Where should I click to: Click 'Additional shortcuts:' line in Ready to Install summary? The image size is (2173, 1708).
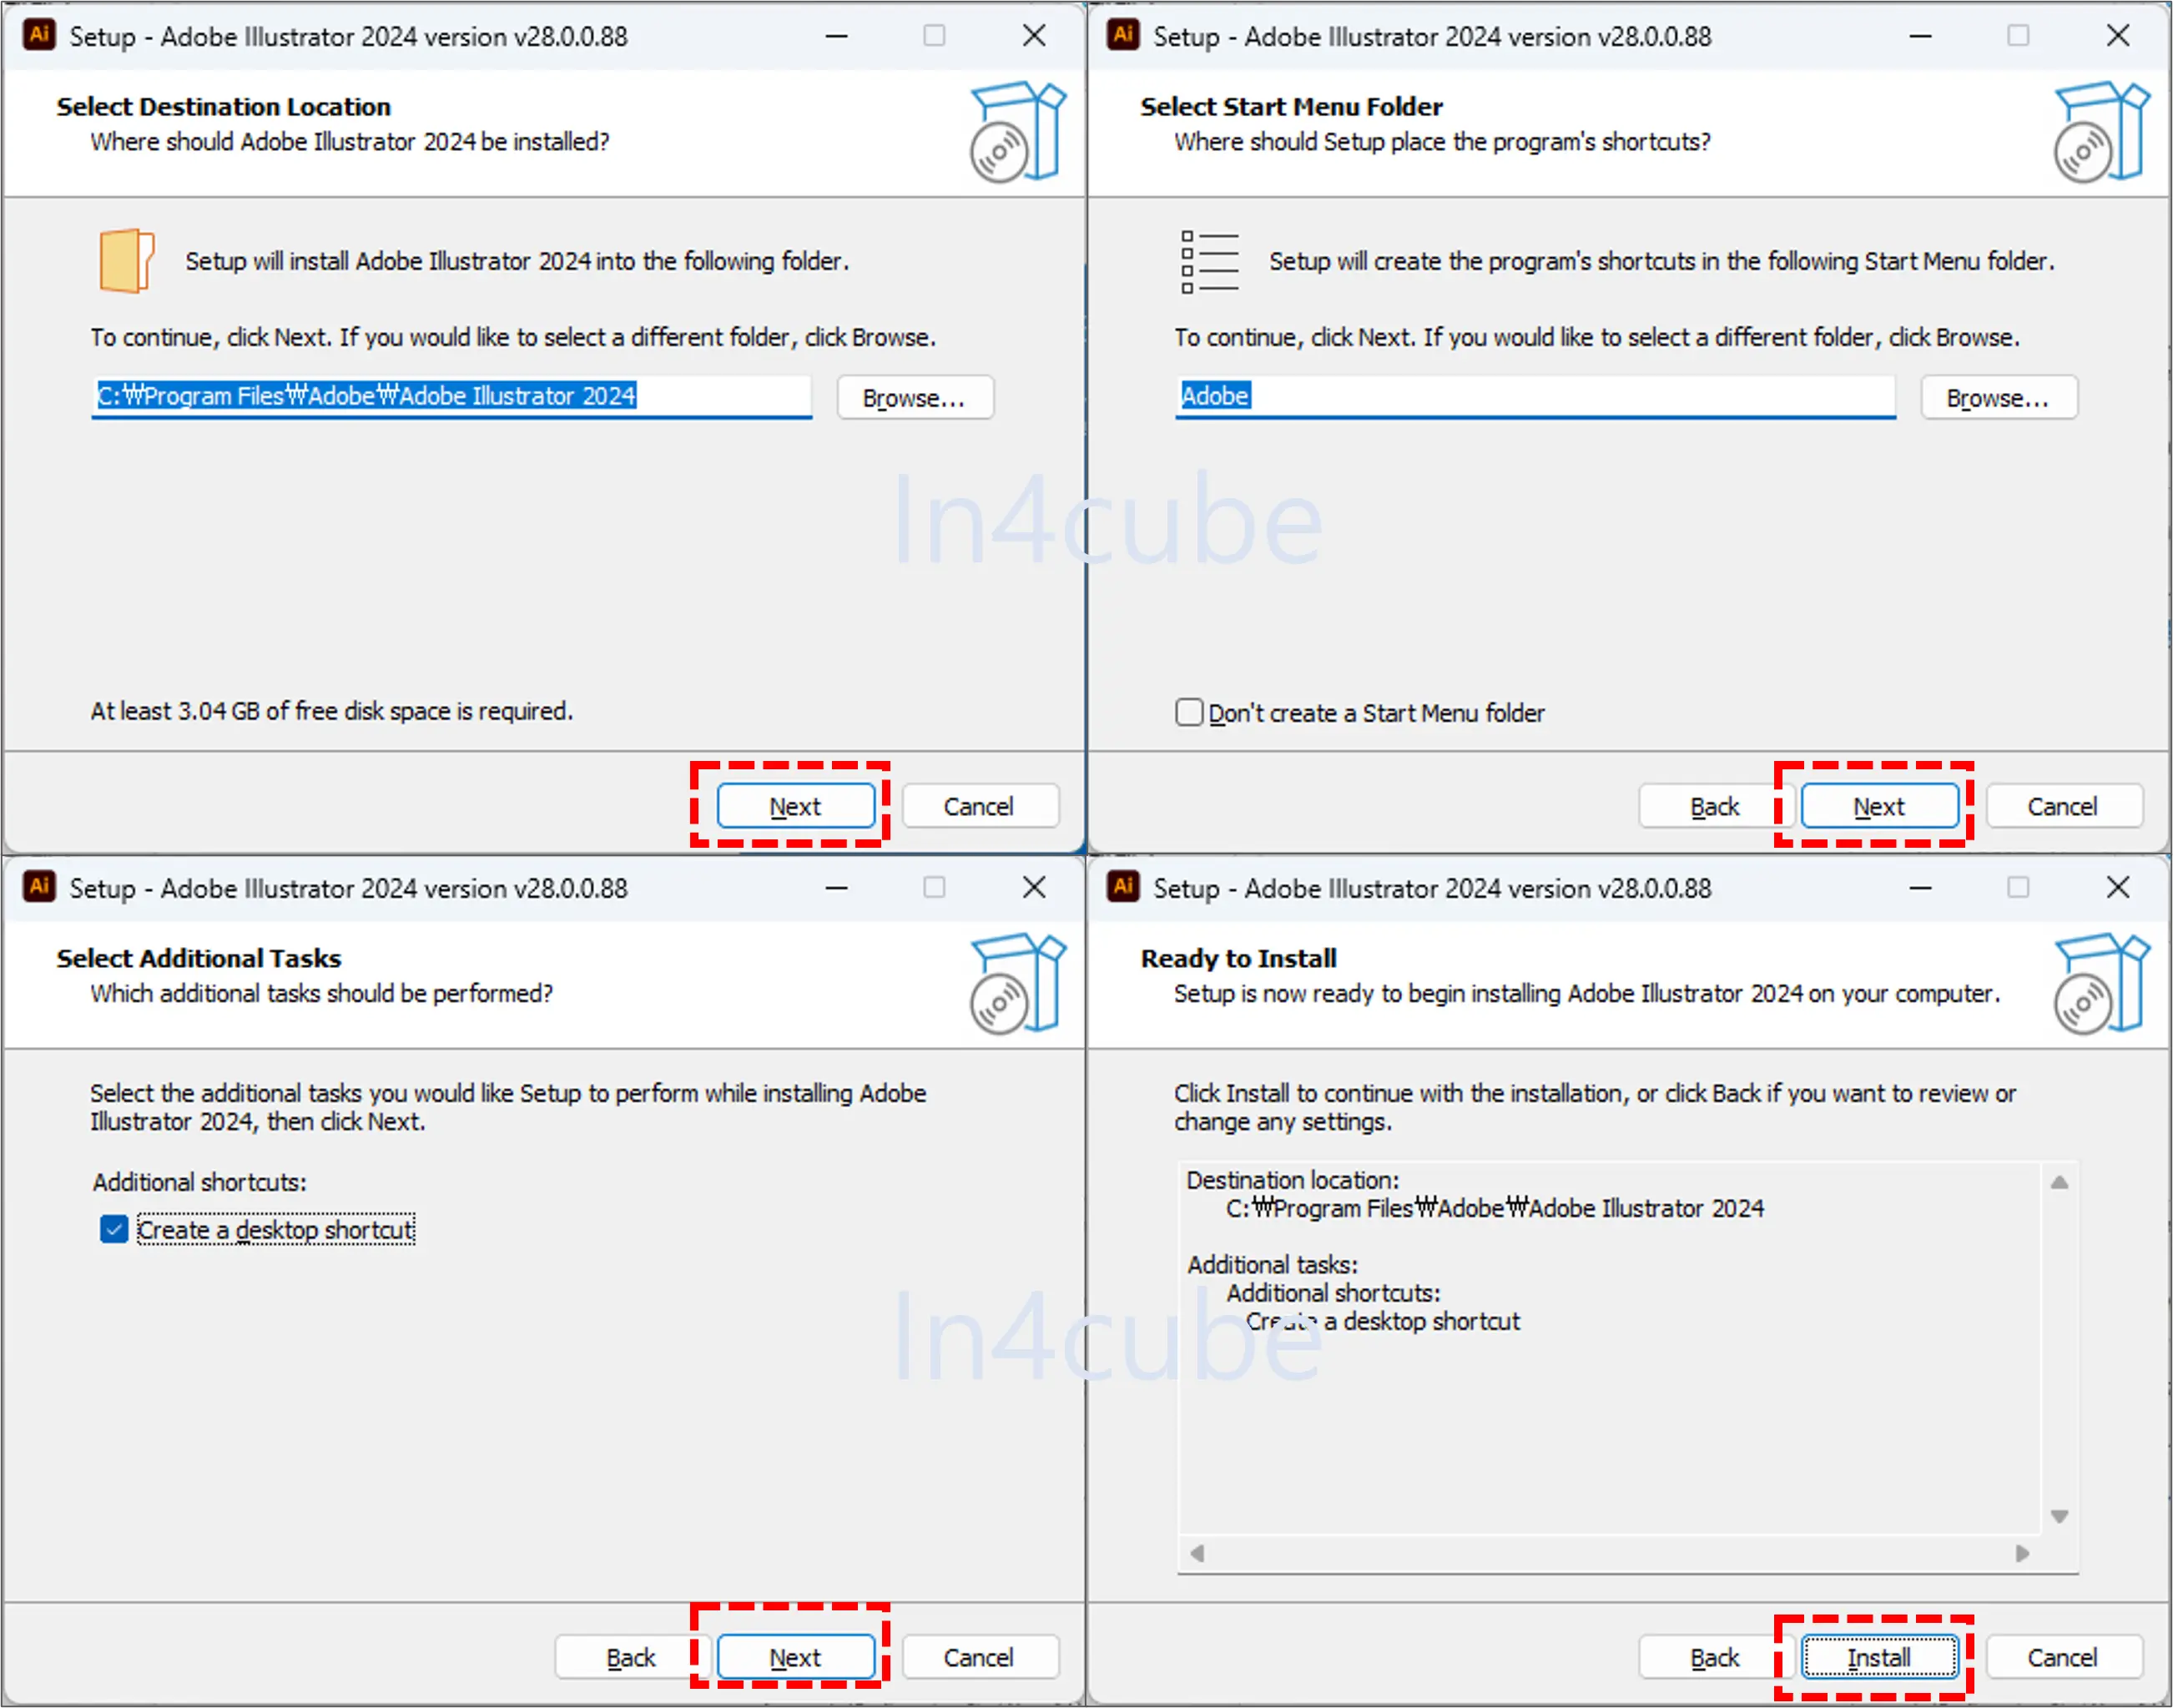[1334, 1293]
